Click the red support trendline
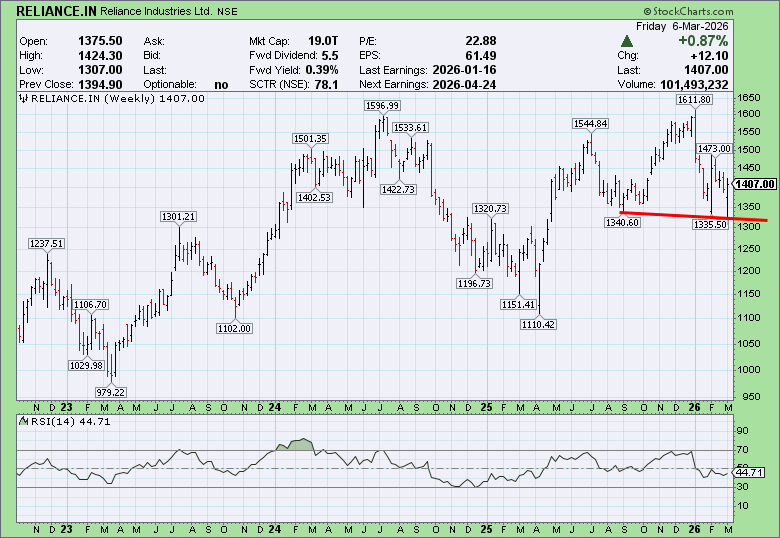 [693, 216]
